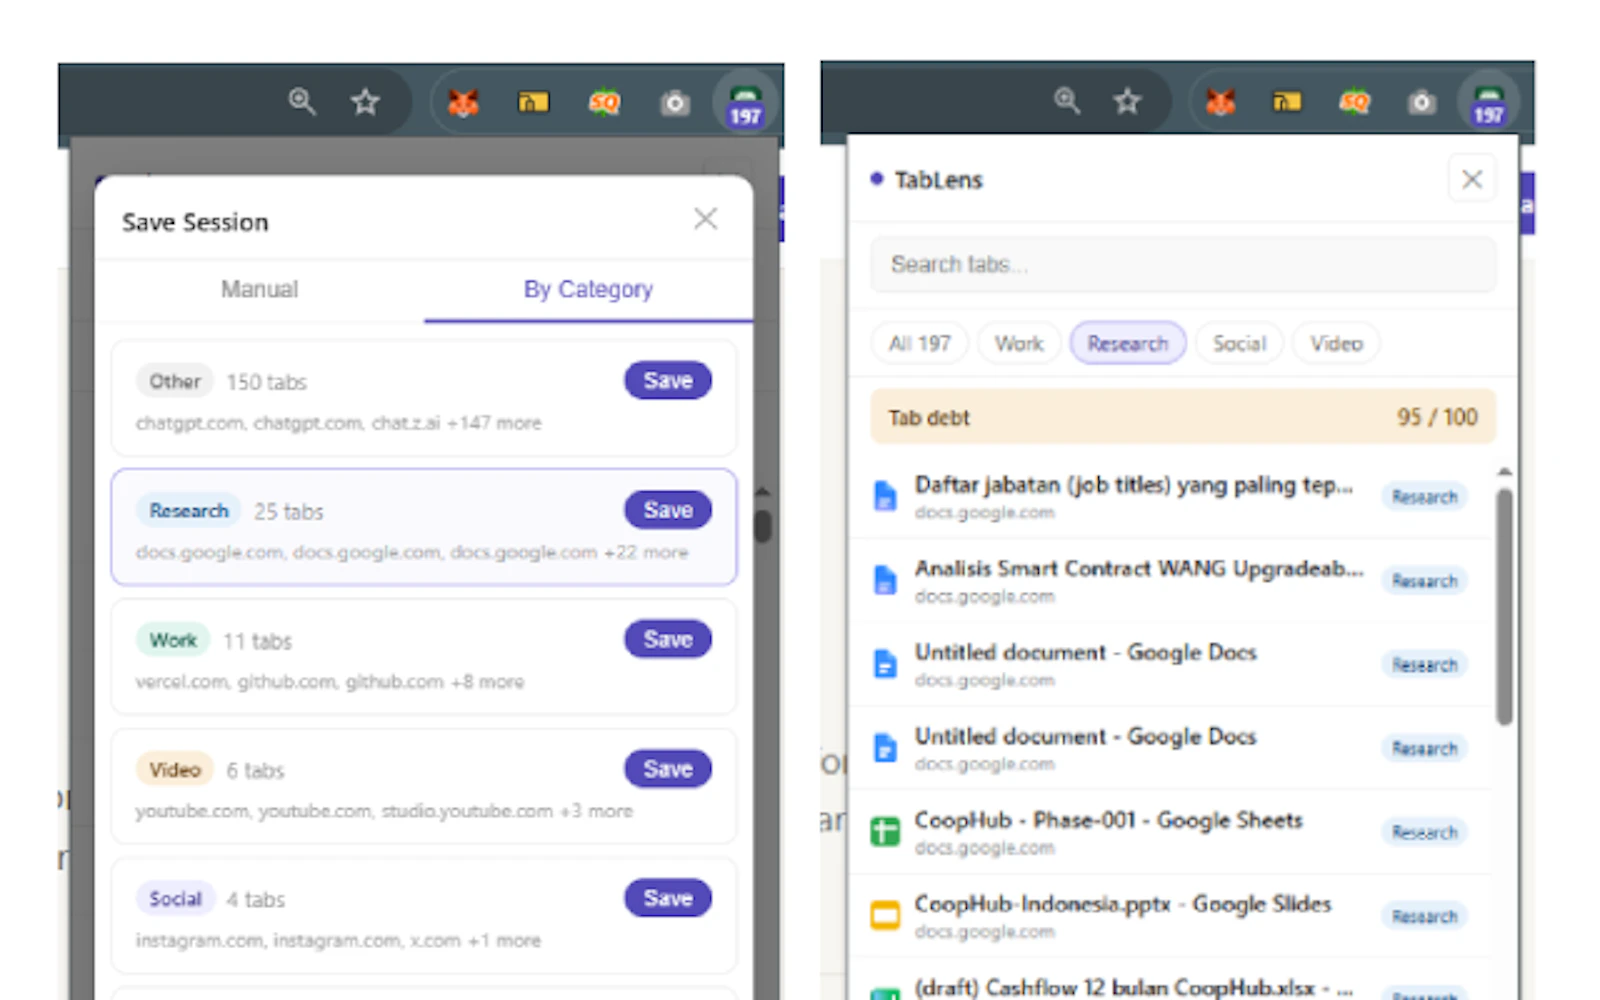Select the Video filter chip in TabLens
Screen dimensions: 1600x1000
pos(1336,343)
